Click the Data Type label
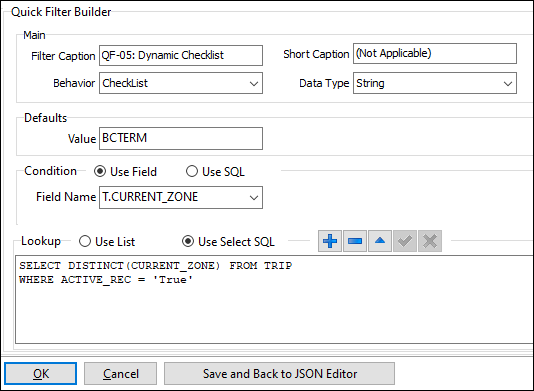 pyautogui.click(x=324, y=83)
